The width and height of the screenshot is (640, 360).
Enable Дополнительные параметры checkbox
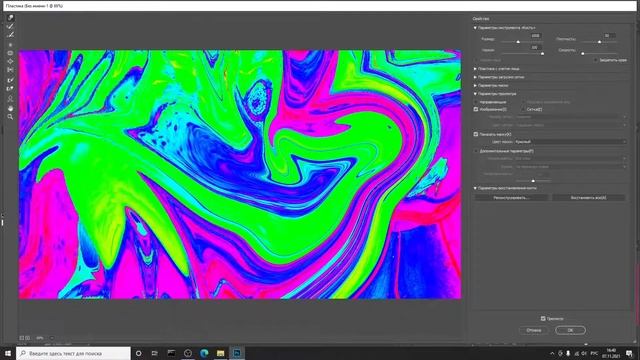(476, 151)
